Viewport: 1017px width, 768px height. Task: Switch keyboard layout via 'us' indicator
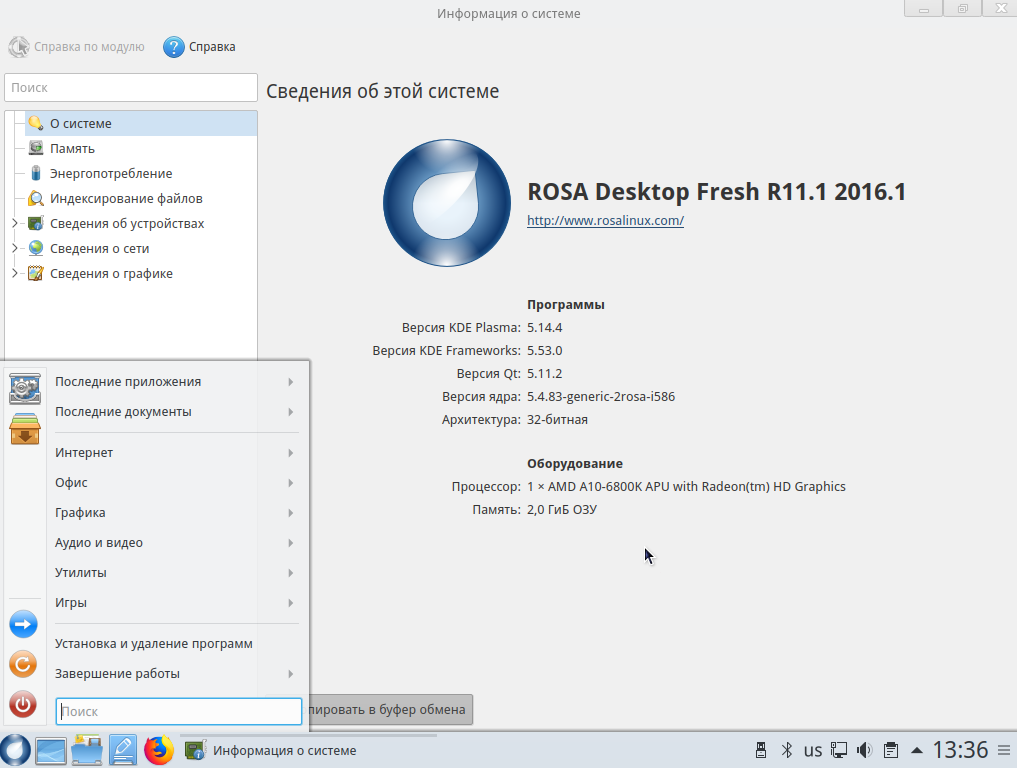pyautogui.click(x=813, y=750)
